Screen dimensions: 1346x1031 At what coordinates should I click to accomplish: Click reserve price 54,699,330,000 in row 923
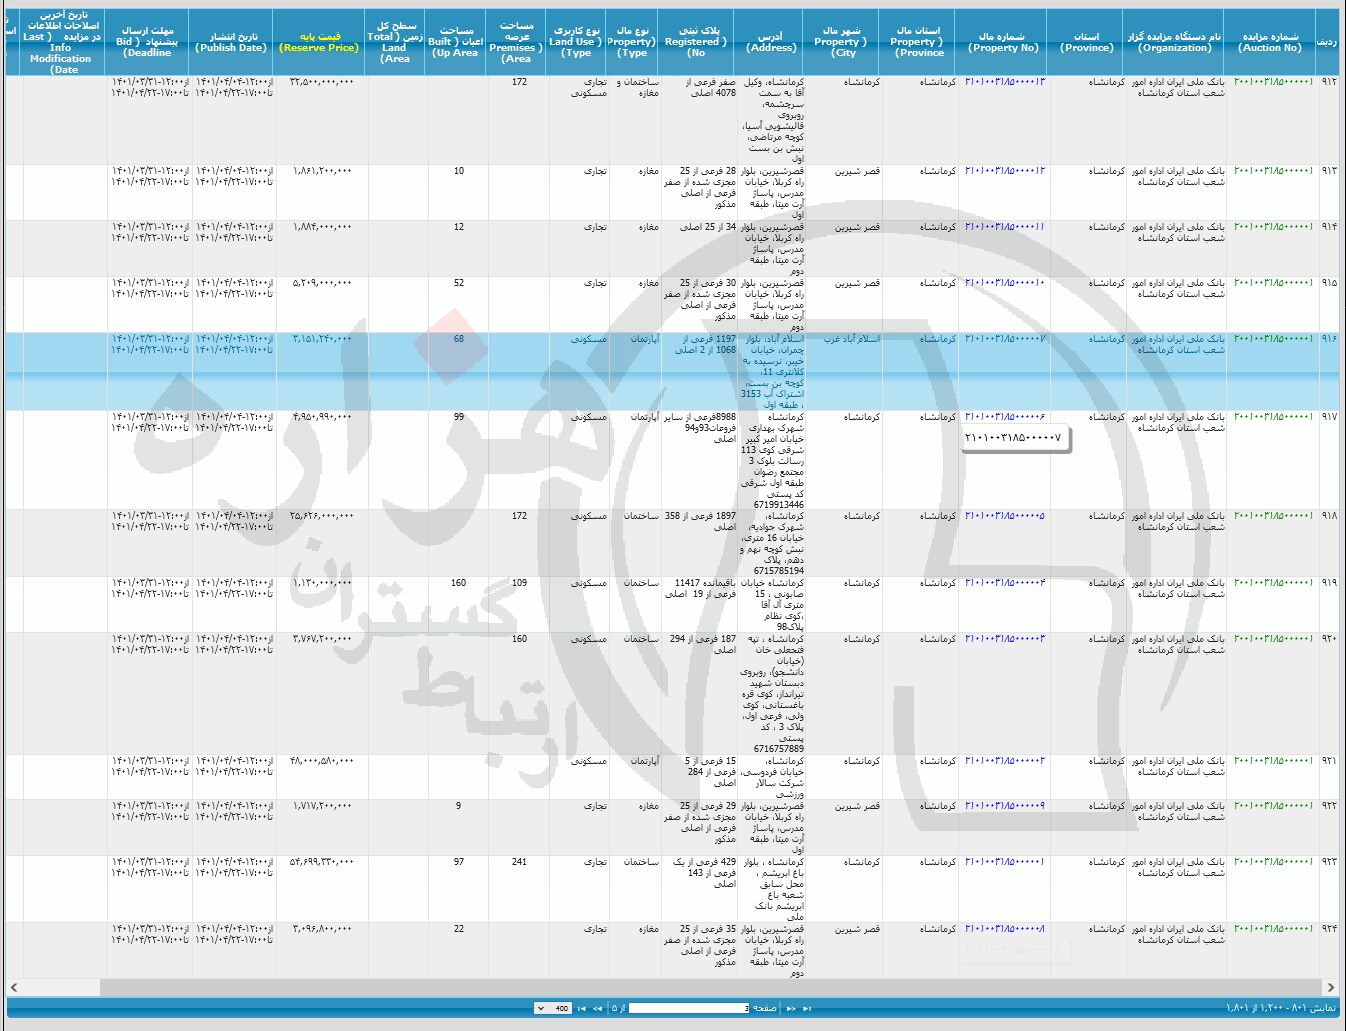321,862
